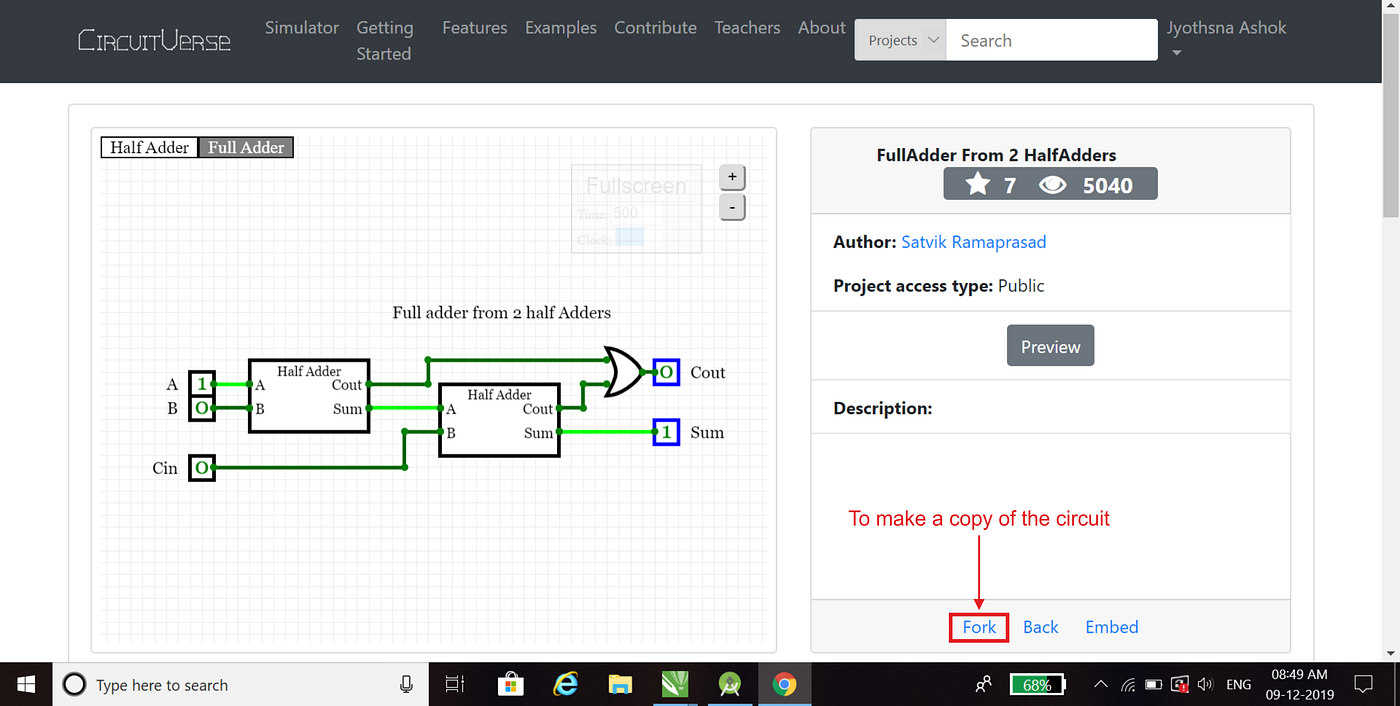
Task: Click the microphone icon in the taskbar search
Action: (x=406, y=684)
